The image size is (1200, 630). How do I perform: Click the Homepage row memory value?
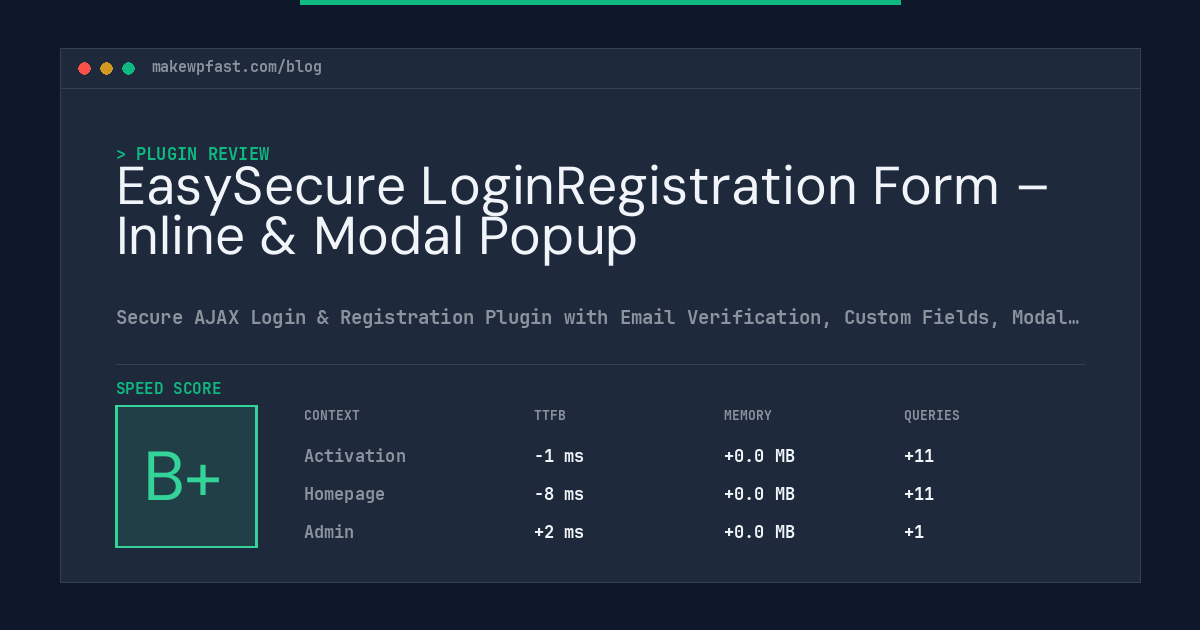click(759, 494)
